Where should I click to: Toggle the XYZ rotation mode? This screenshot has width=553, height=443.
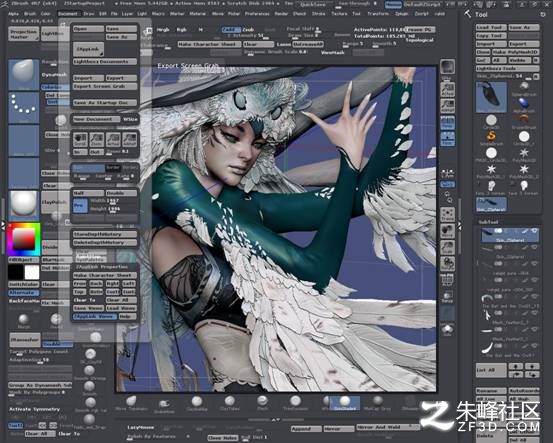pyautogui.click(x=448, y=184)
